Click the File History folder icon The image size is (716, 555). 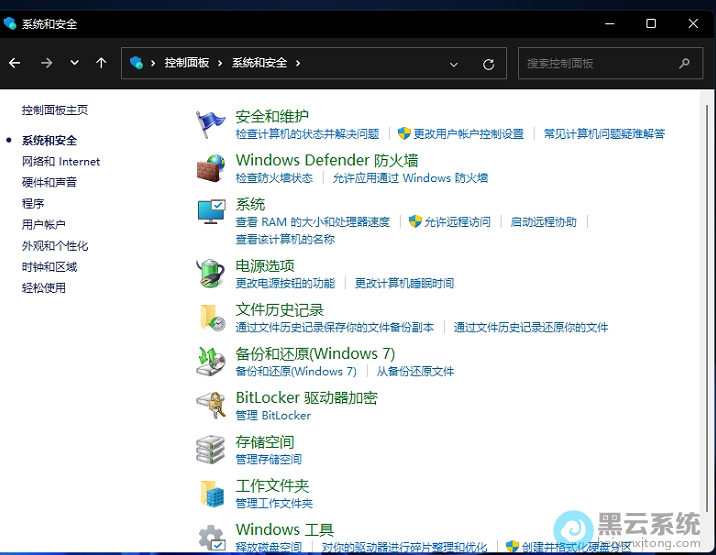click(211, 317)
